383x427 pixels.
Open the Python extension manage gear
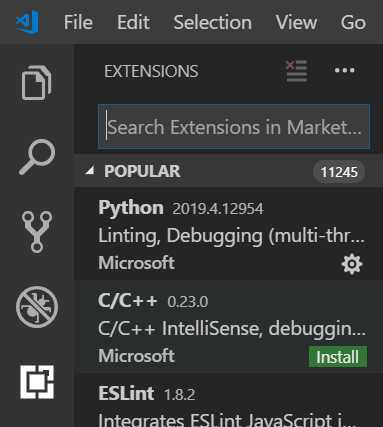(352, 264)
